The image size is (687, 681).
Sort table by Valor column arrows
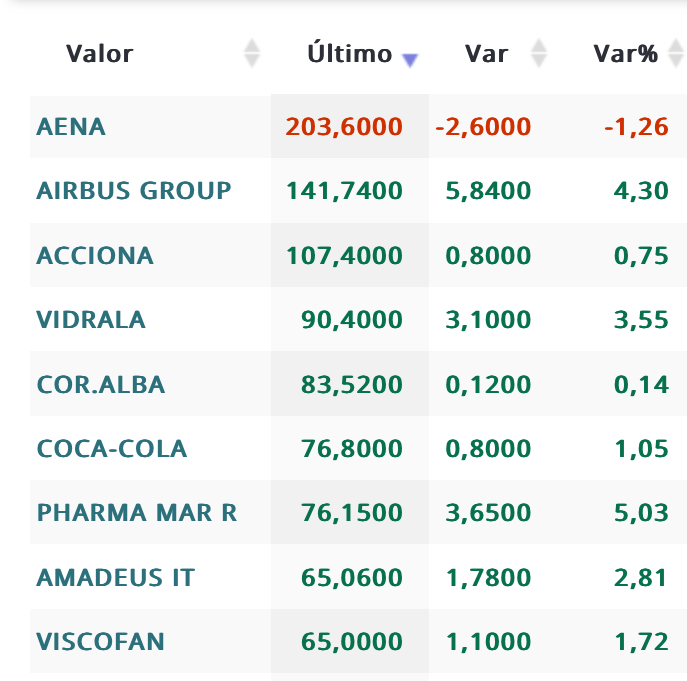pos(252,53)
